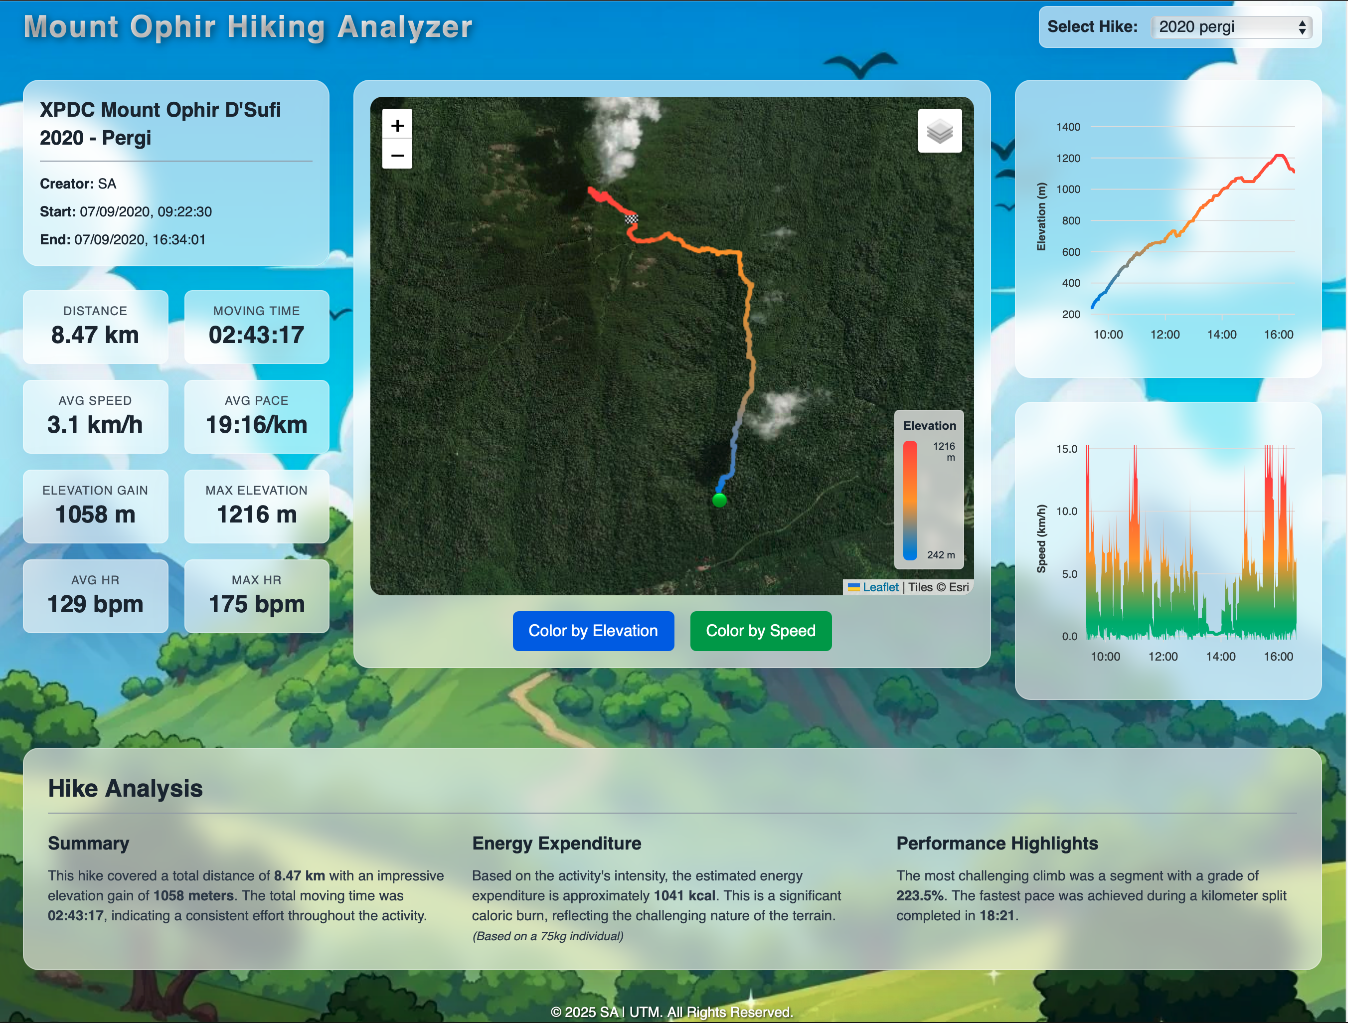Open the Tiles © Esri link
The width and height of the screenshot is (1348, 1023).
(x=937, y=586)
